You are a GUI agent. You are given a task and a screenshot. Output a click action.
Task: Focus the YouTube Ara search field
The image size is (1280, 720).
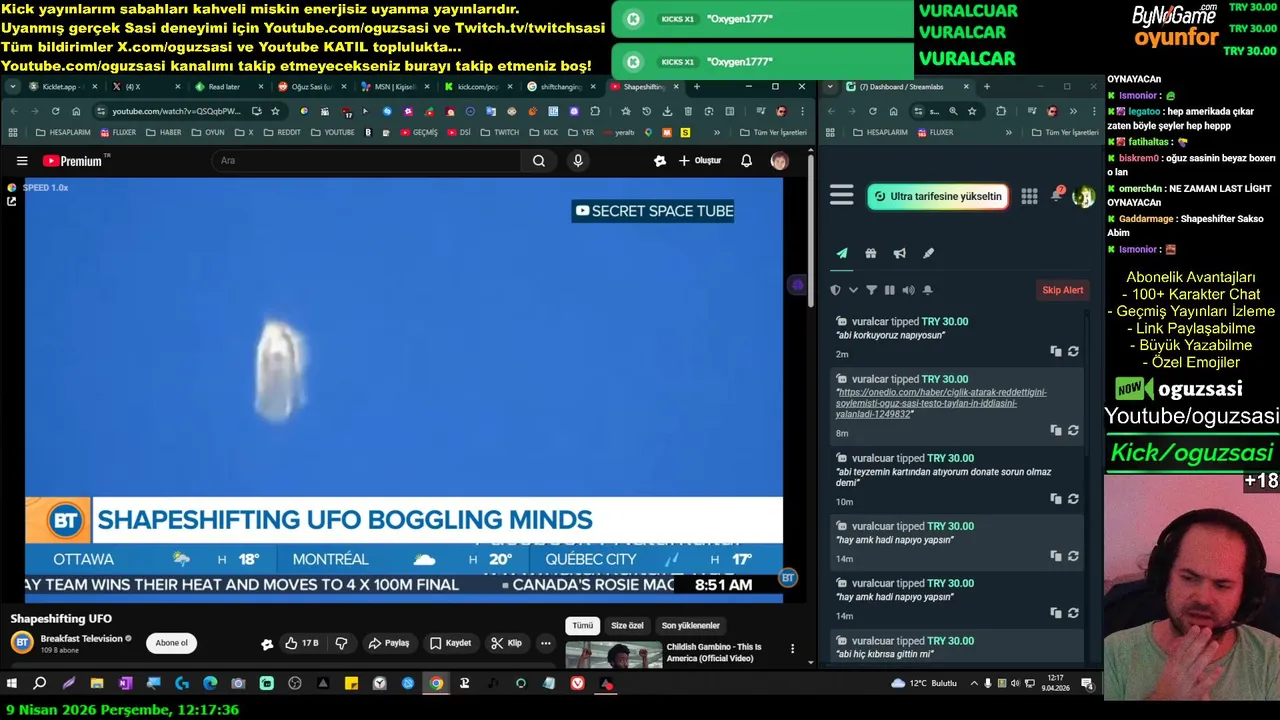pos(367,161)
